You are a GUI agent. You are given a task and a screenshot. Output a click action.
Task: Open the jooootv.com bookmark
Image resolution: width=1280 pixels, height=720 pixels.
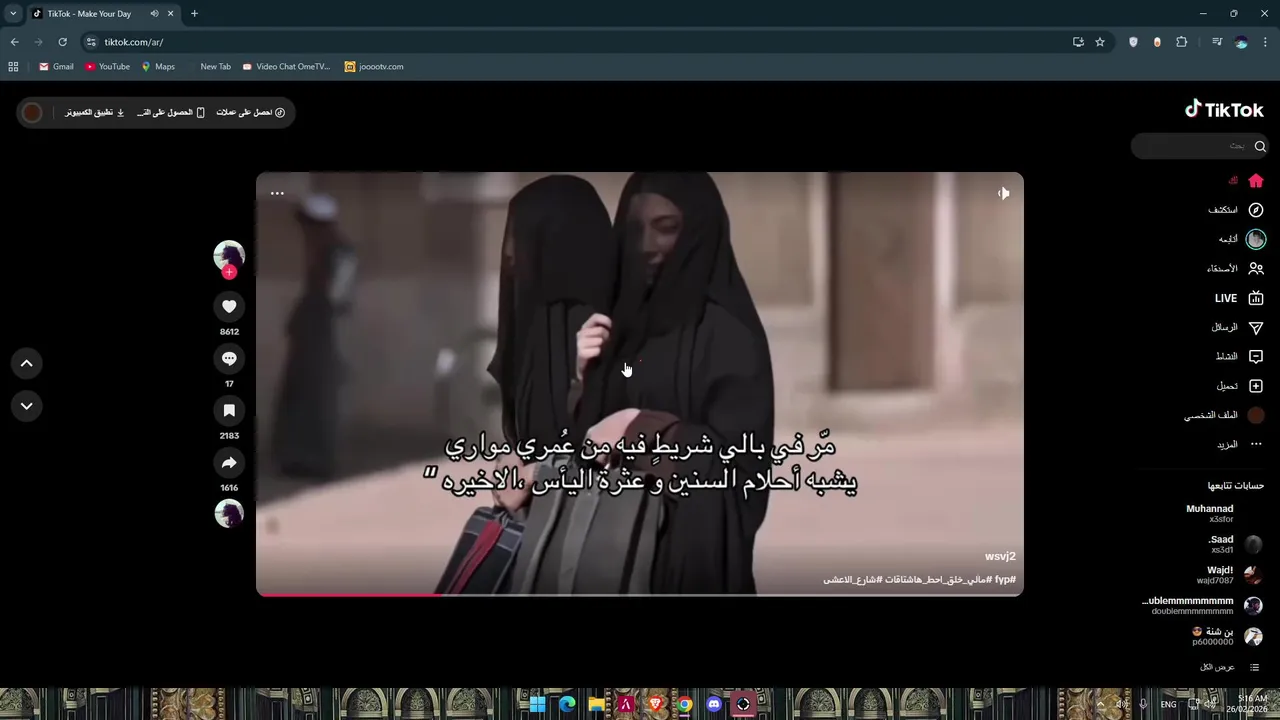click(374, 67)
